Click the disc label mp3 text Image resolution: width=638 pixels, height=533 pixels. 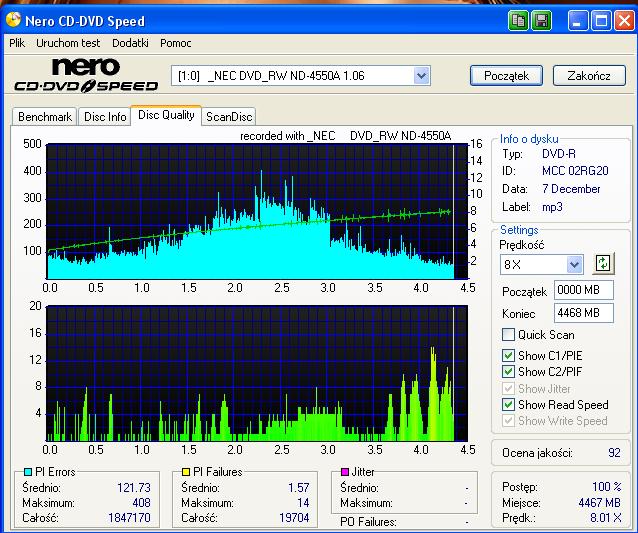click(x=552, y=207)
